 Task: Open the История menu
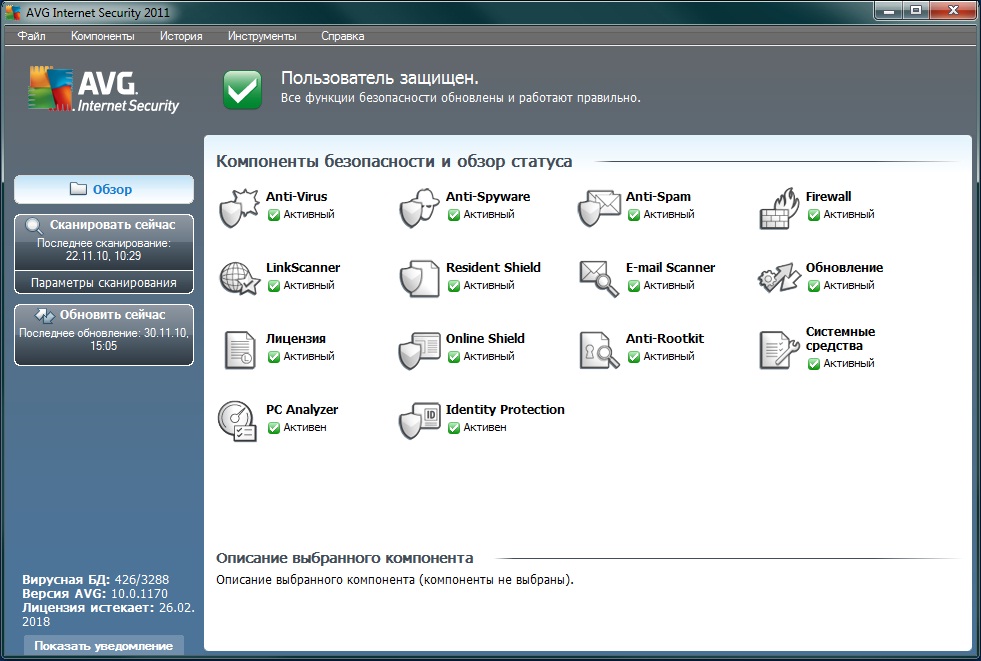pos(181,36)
